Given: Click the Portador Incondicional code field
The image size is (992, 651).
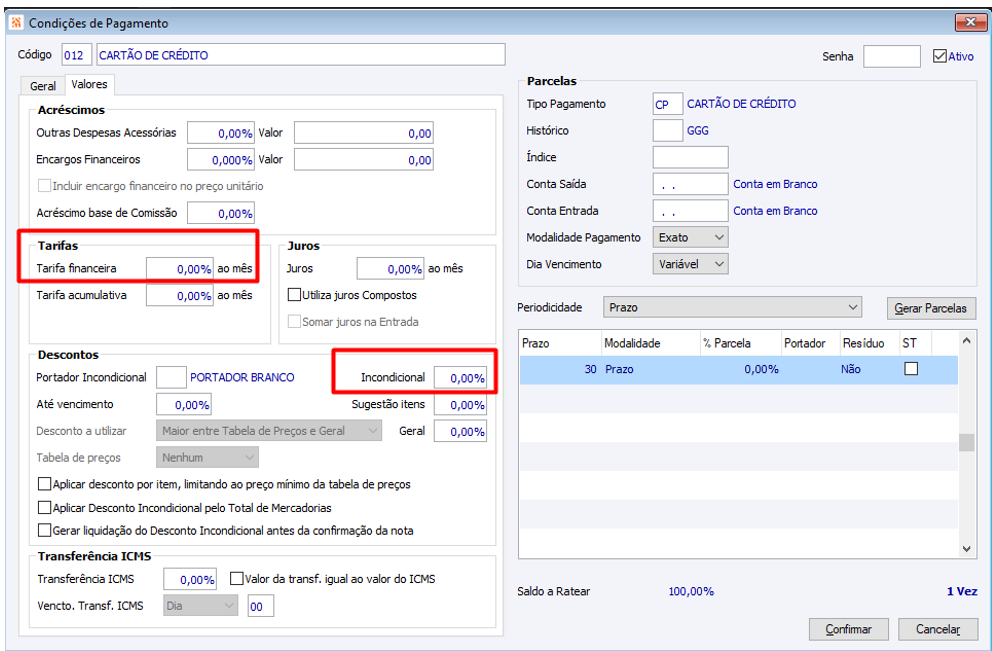Looking at the screenshot, I should tap(171, 377).
